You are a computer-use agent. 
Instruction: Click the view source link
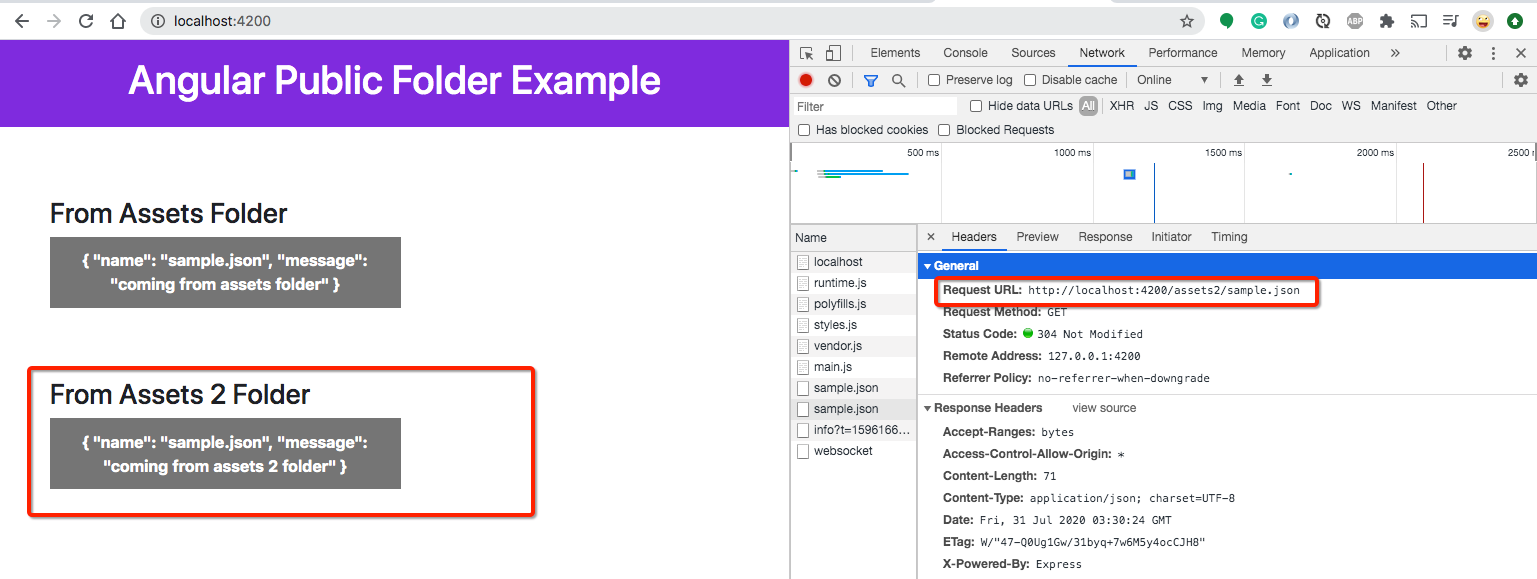1103,407
